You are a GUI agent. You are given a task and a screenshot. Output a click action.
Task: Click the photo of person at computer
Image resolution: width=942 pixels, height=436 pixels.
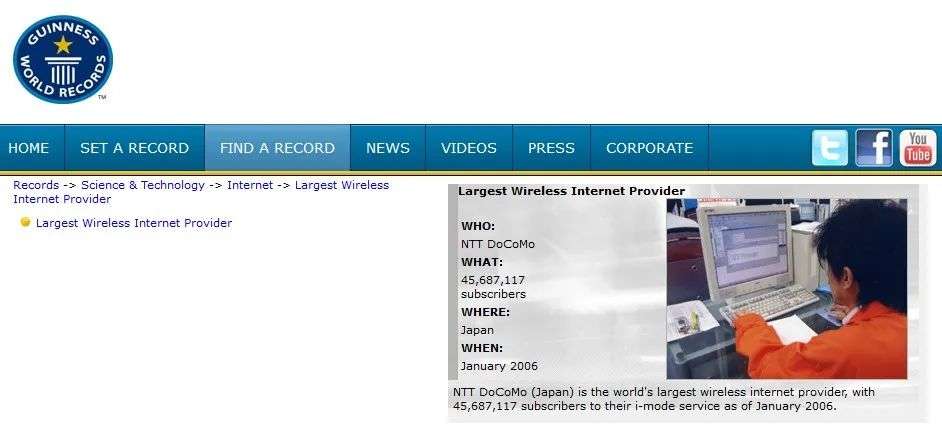(786, 289)
